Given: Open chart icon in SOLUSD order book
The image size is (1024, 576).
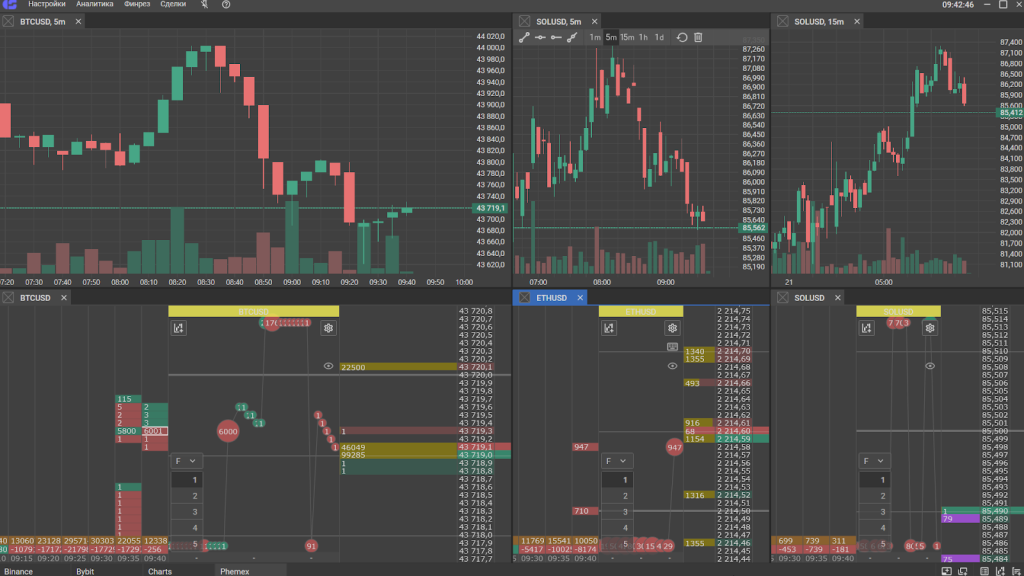Looking at the screenshot, I should pyautogui.click(x=867, y=328).
